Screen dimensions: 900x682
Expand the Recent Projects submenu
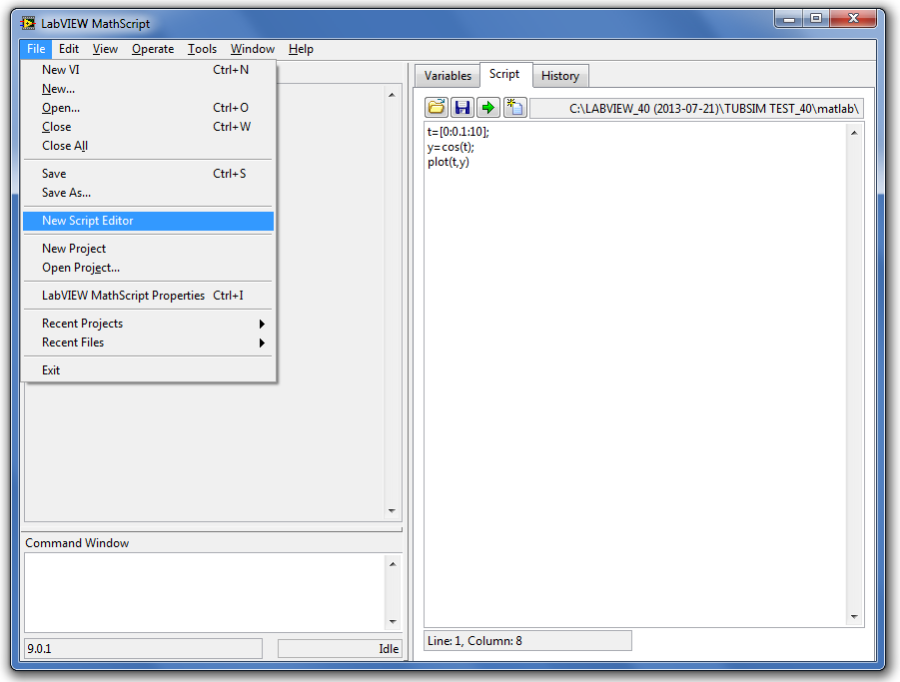pos(148,324)
